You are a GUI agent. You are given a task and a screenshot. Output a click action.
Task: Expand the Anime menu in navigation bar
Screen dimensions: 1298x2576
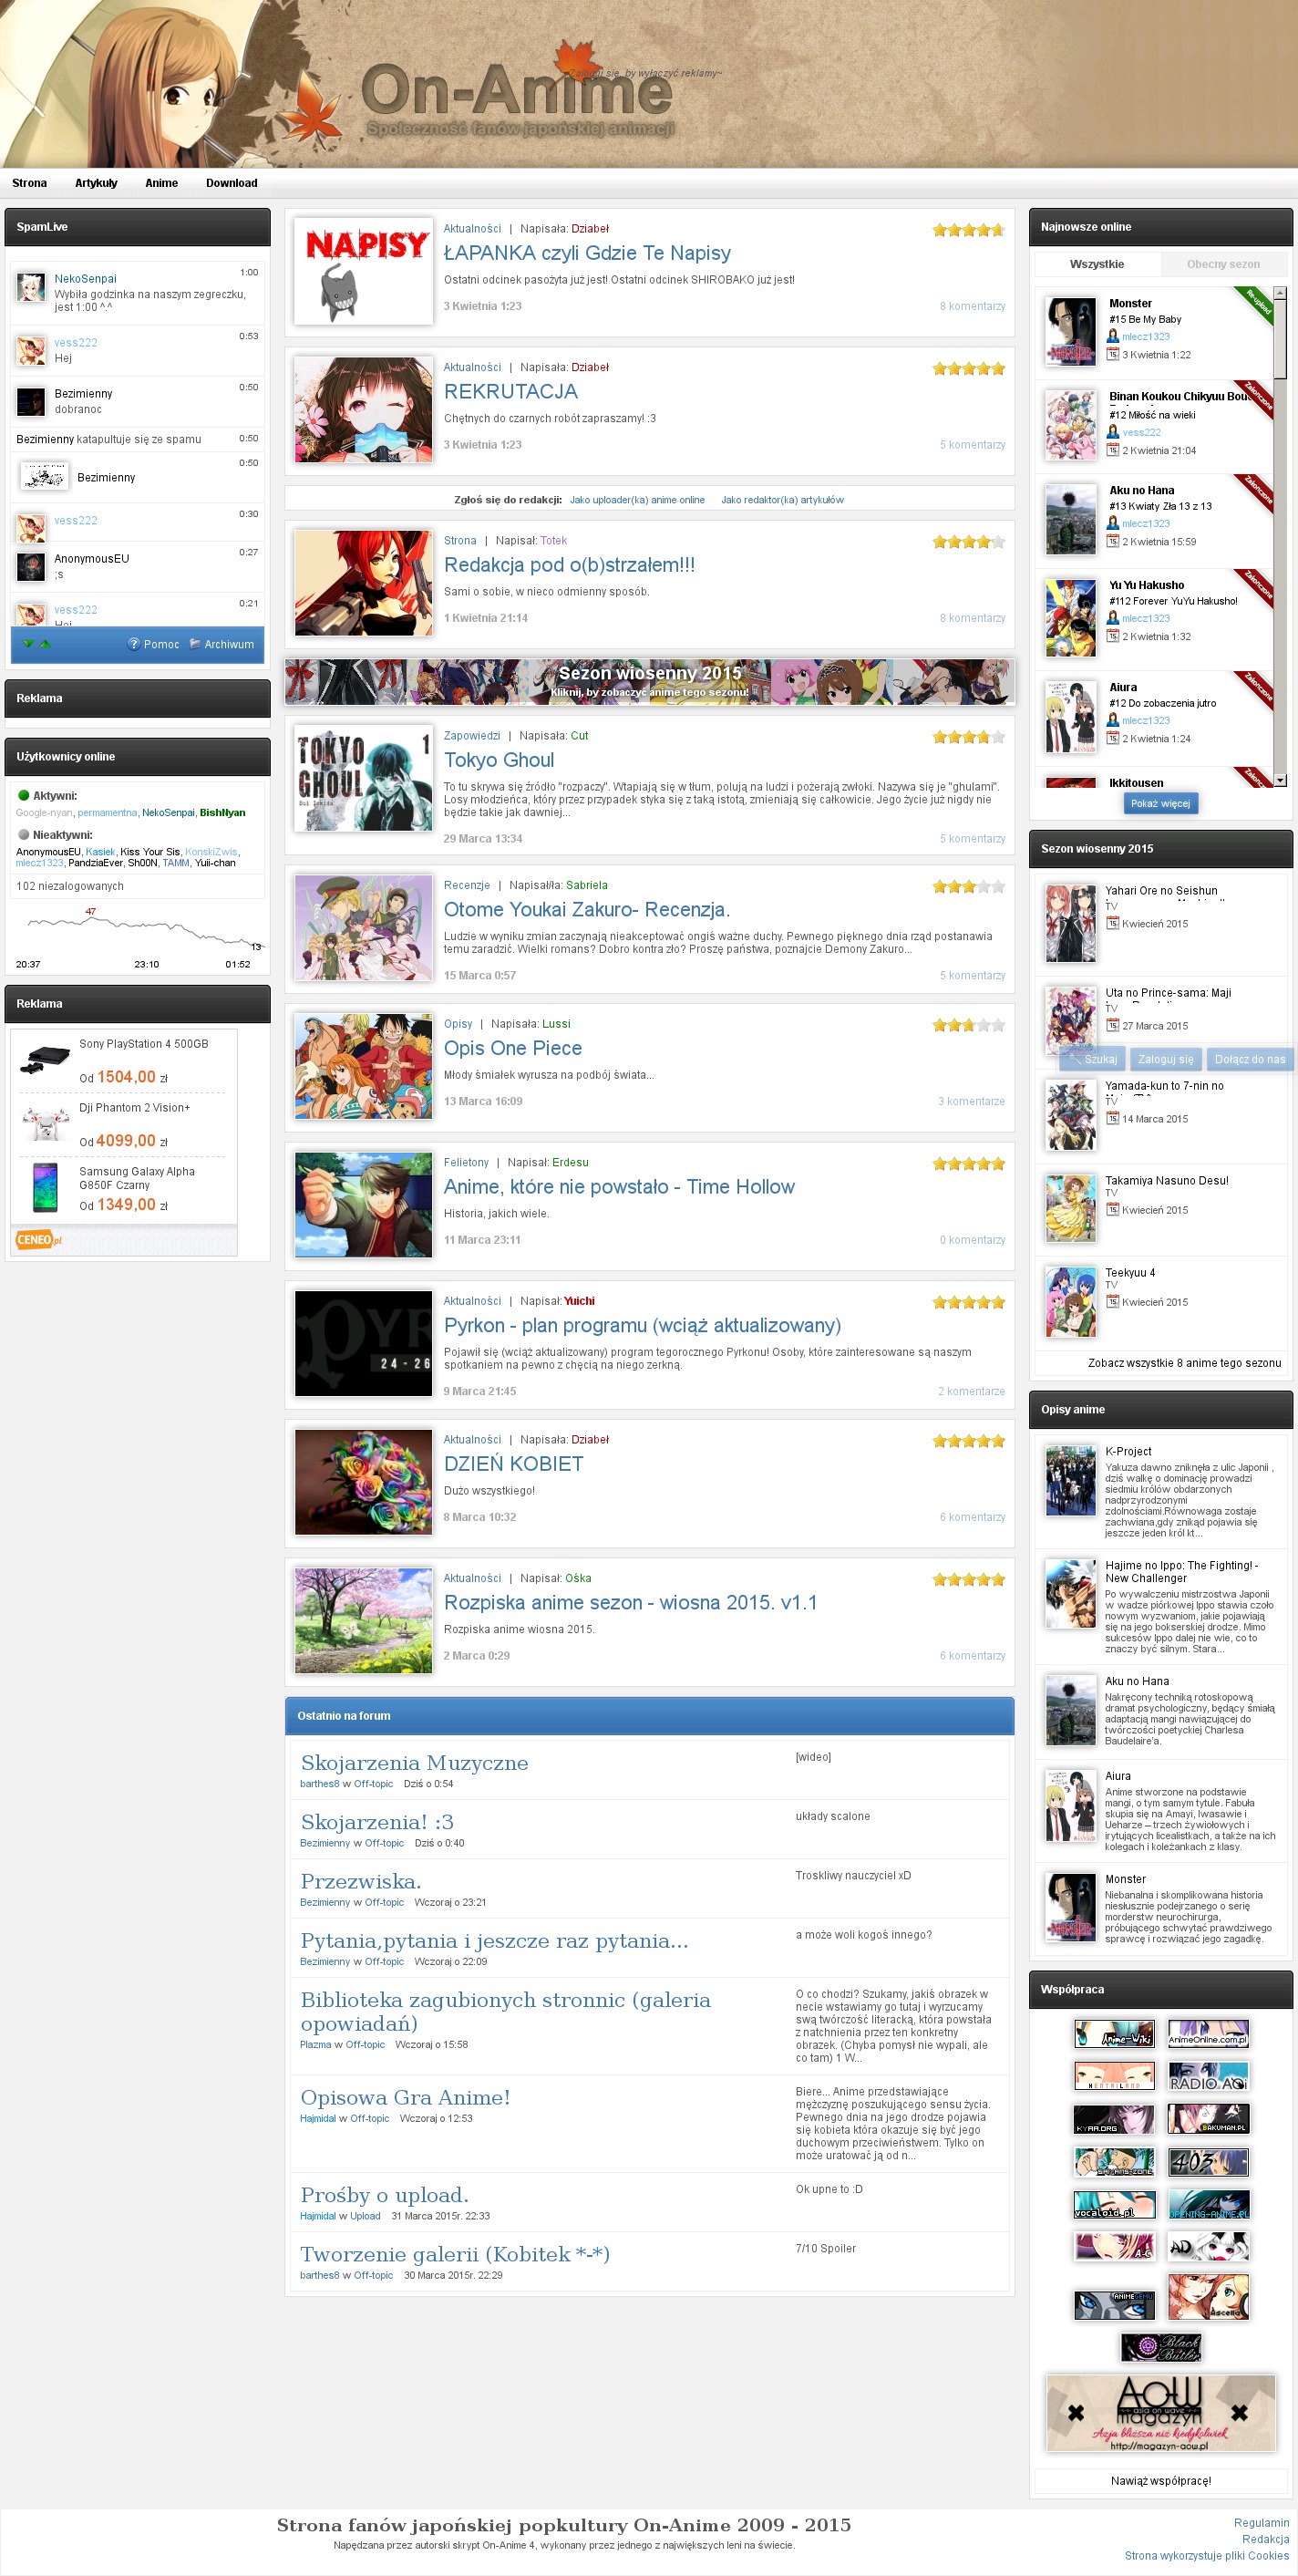(x=161, y=183)
